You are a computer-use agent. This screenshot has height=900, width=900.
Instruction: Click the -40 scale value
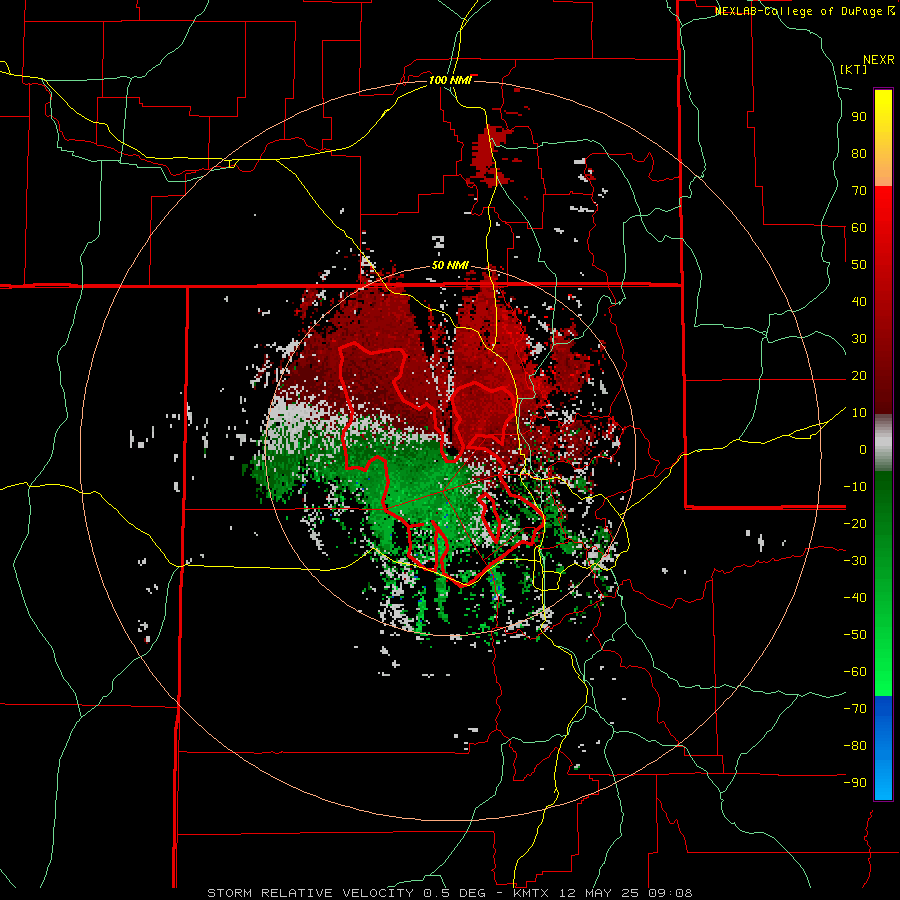[855, 598]
